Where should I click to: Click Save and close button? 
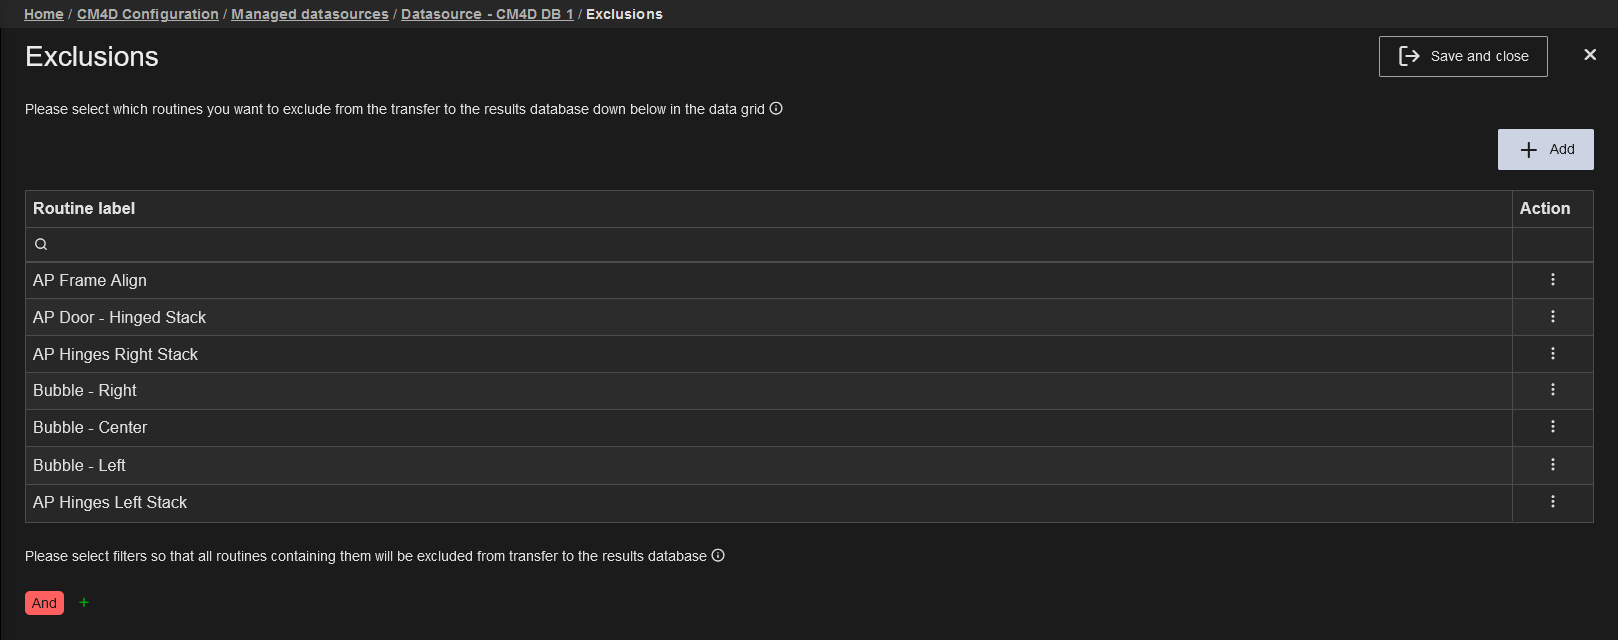(x=1462, y=57)
